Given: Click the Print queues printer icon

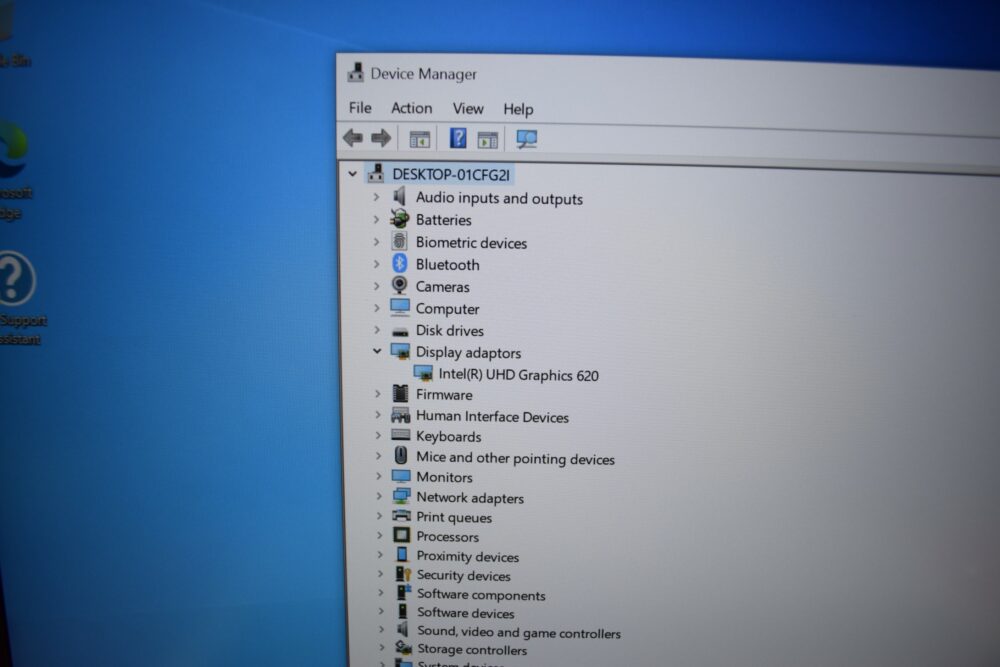Looking at the screenshot, I should click(x=401, y=515).
